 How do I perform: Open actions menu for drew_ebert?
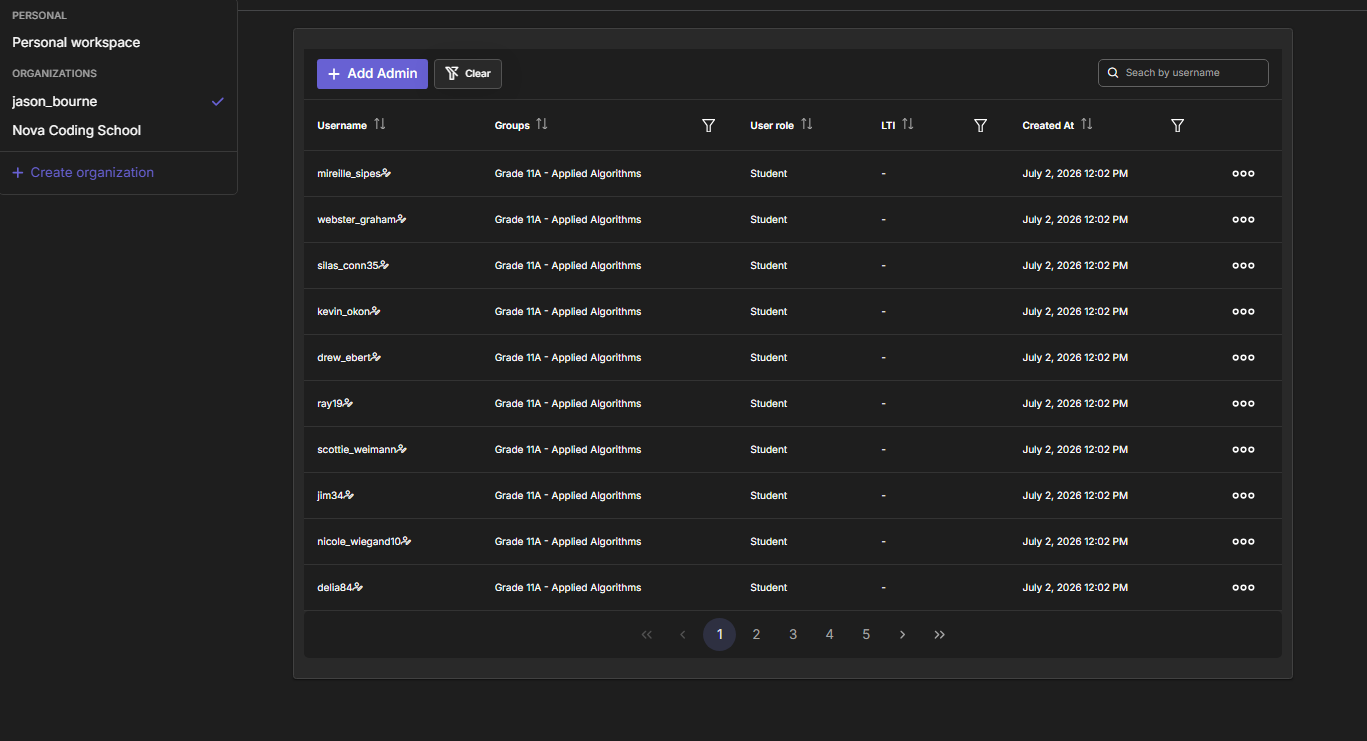click(1243, 358)
